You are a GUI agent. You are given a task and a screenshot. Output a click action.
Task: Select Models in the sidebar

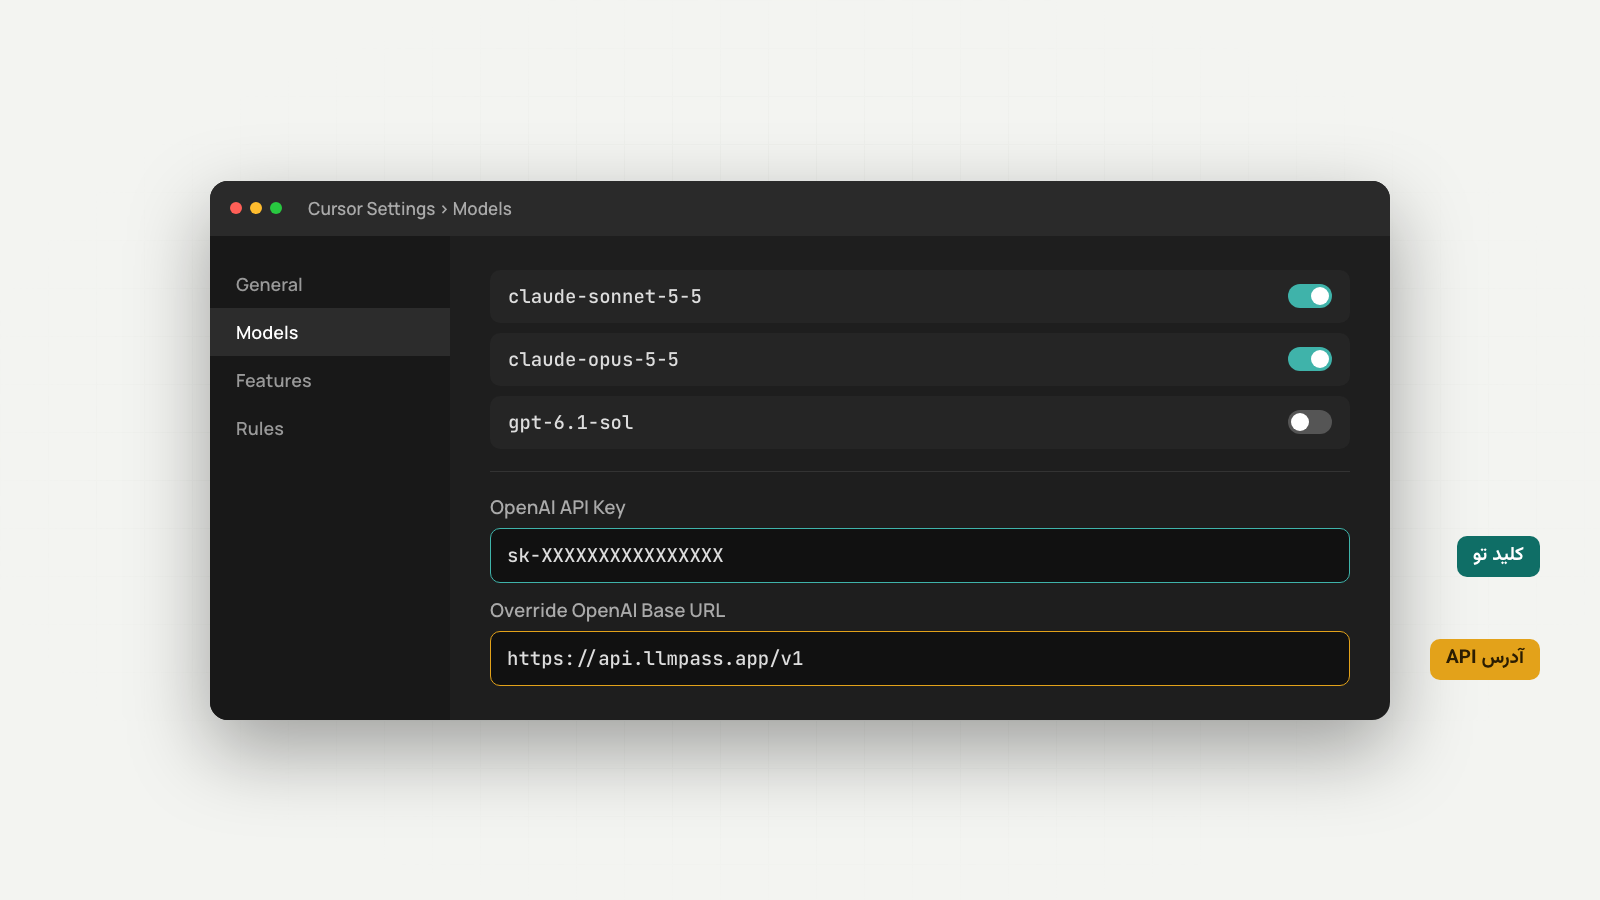coord(330,332)
